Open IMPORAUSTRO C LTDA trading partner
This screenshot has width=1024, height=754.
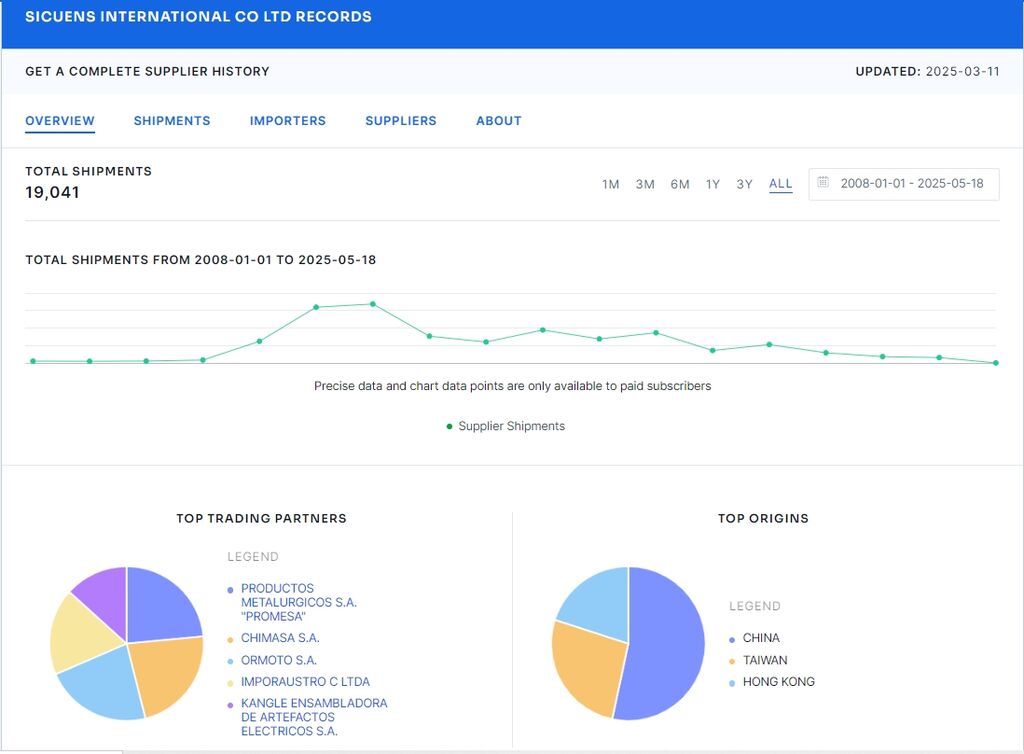pyautogui.click(x=305, y=683)
